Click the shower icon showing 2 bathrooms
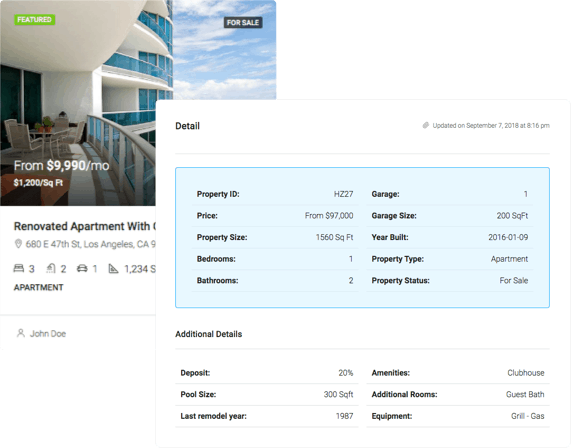 tap(51, 268)
